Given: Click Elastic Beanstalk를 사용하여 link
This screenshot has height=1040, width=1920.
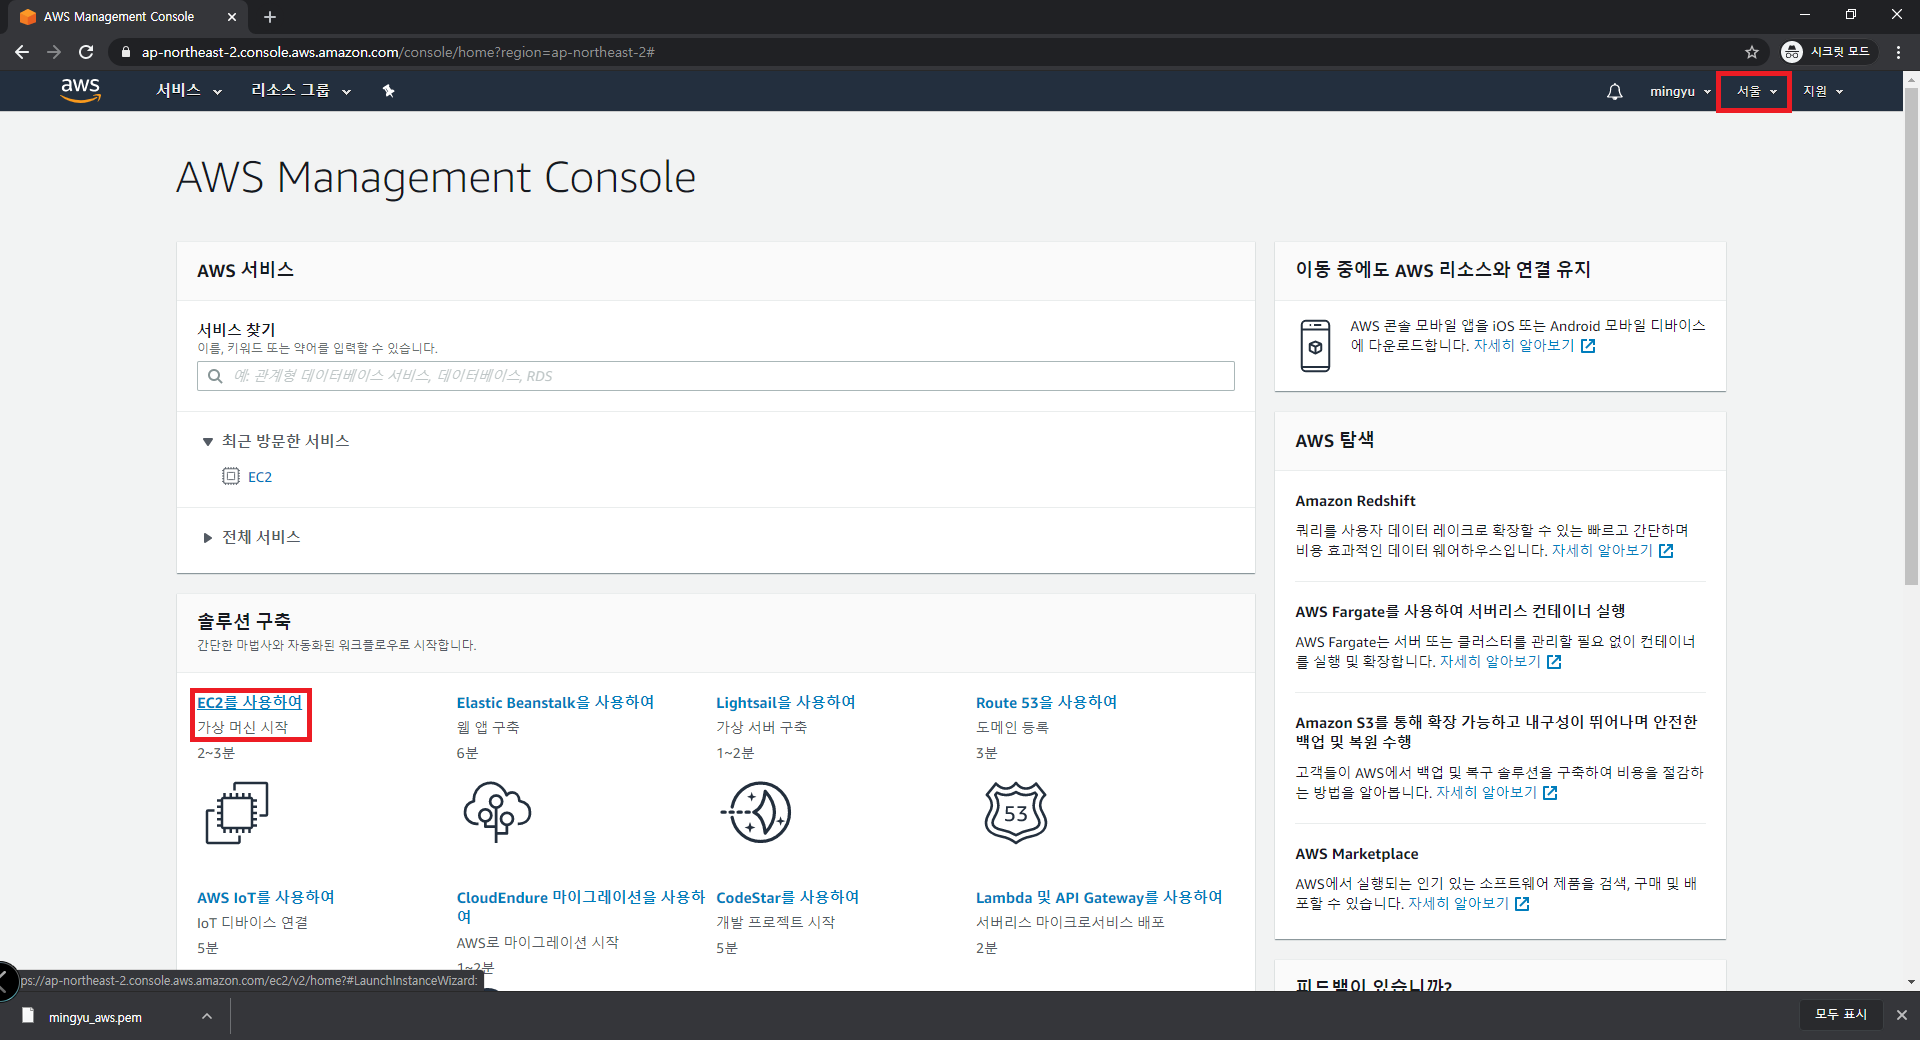Looking at the screenshot, I should click(555, 702).
